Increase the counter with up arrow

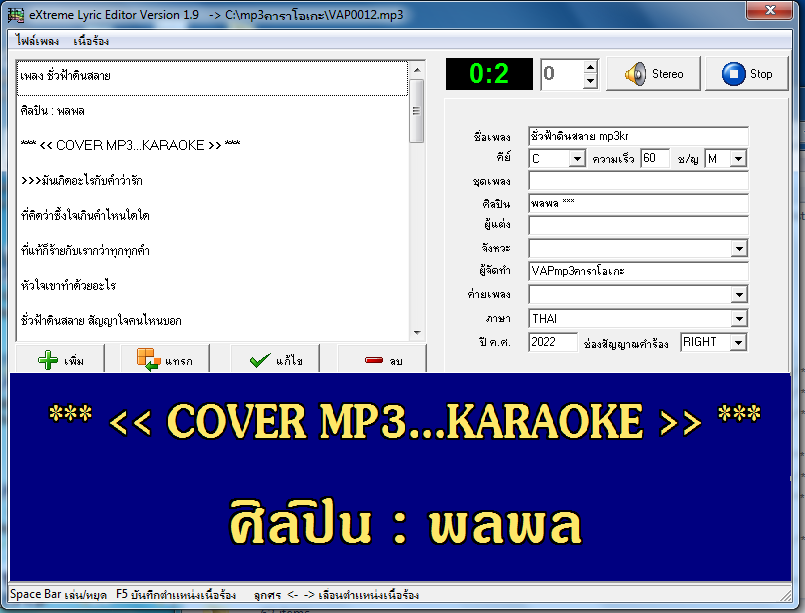pos(590,67)
